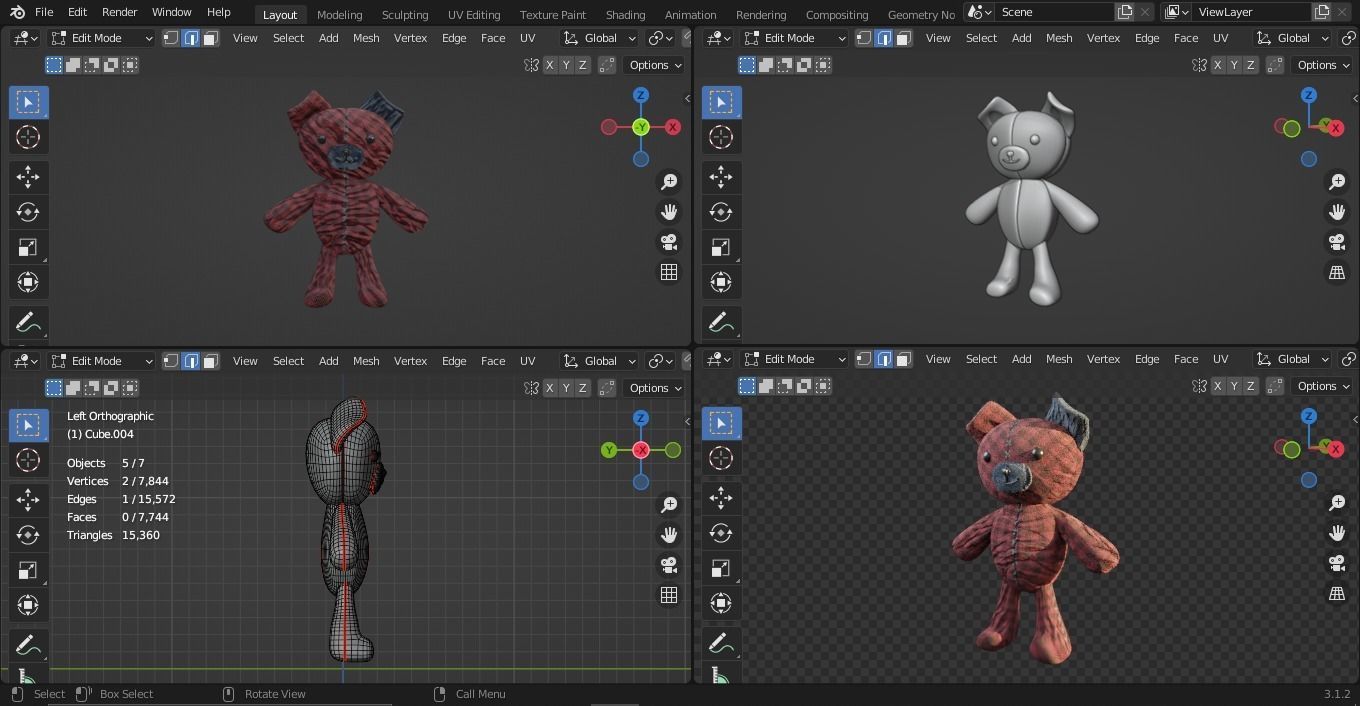The image size is (1360, 706).
Task: Toggle X mirror in top-left viewport
Action: click(549, 65)
